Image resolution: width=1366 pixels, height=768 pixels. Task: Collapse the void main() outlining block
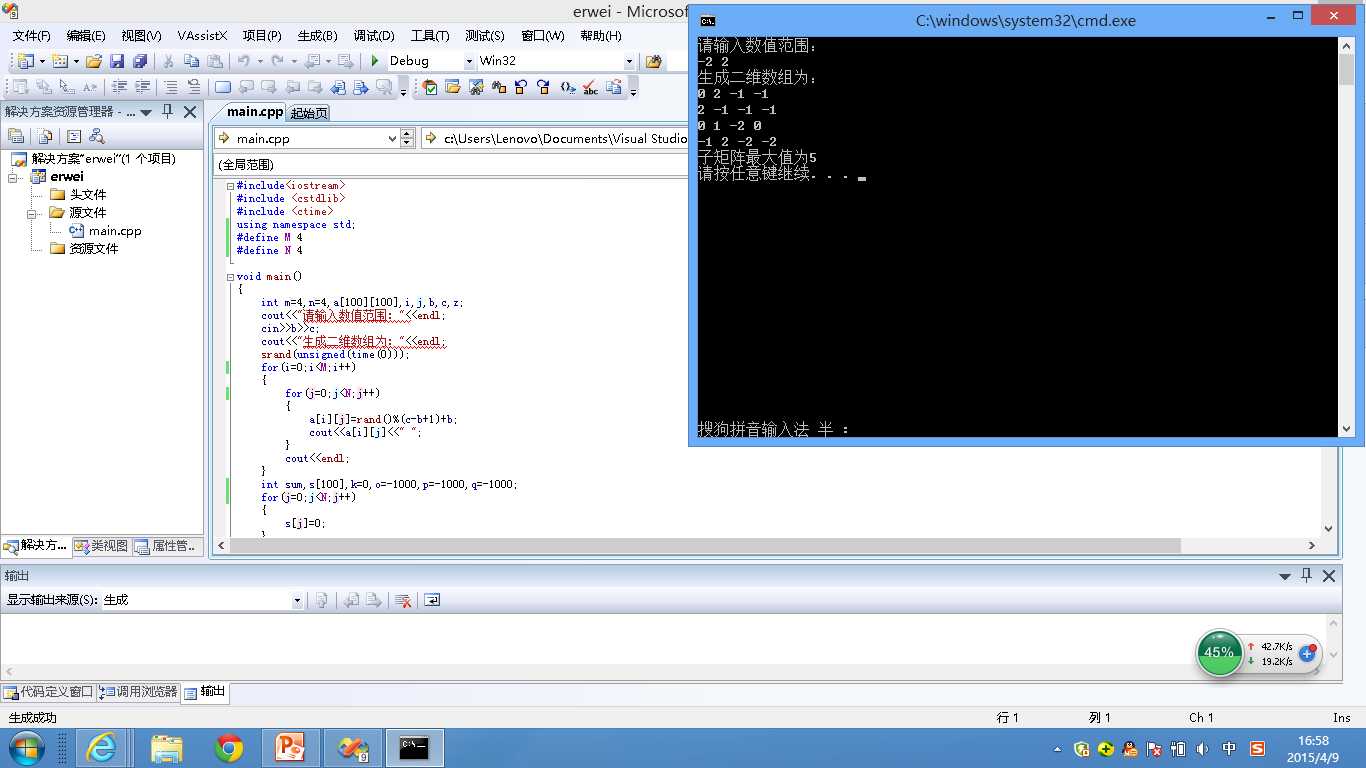pyautogui.click(x=230, y=277)
